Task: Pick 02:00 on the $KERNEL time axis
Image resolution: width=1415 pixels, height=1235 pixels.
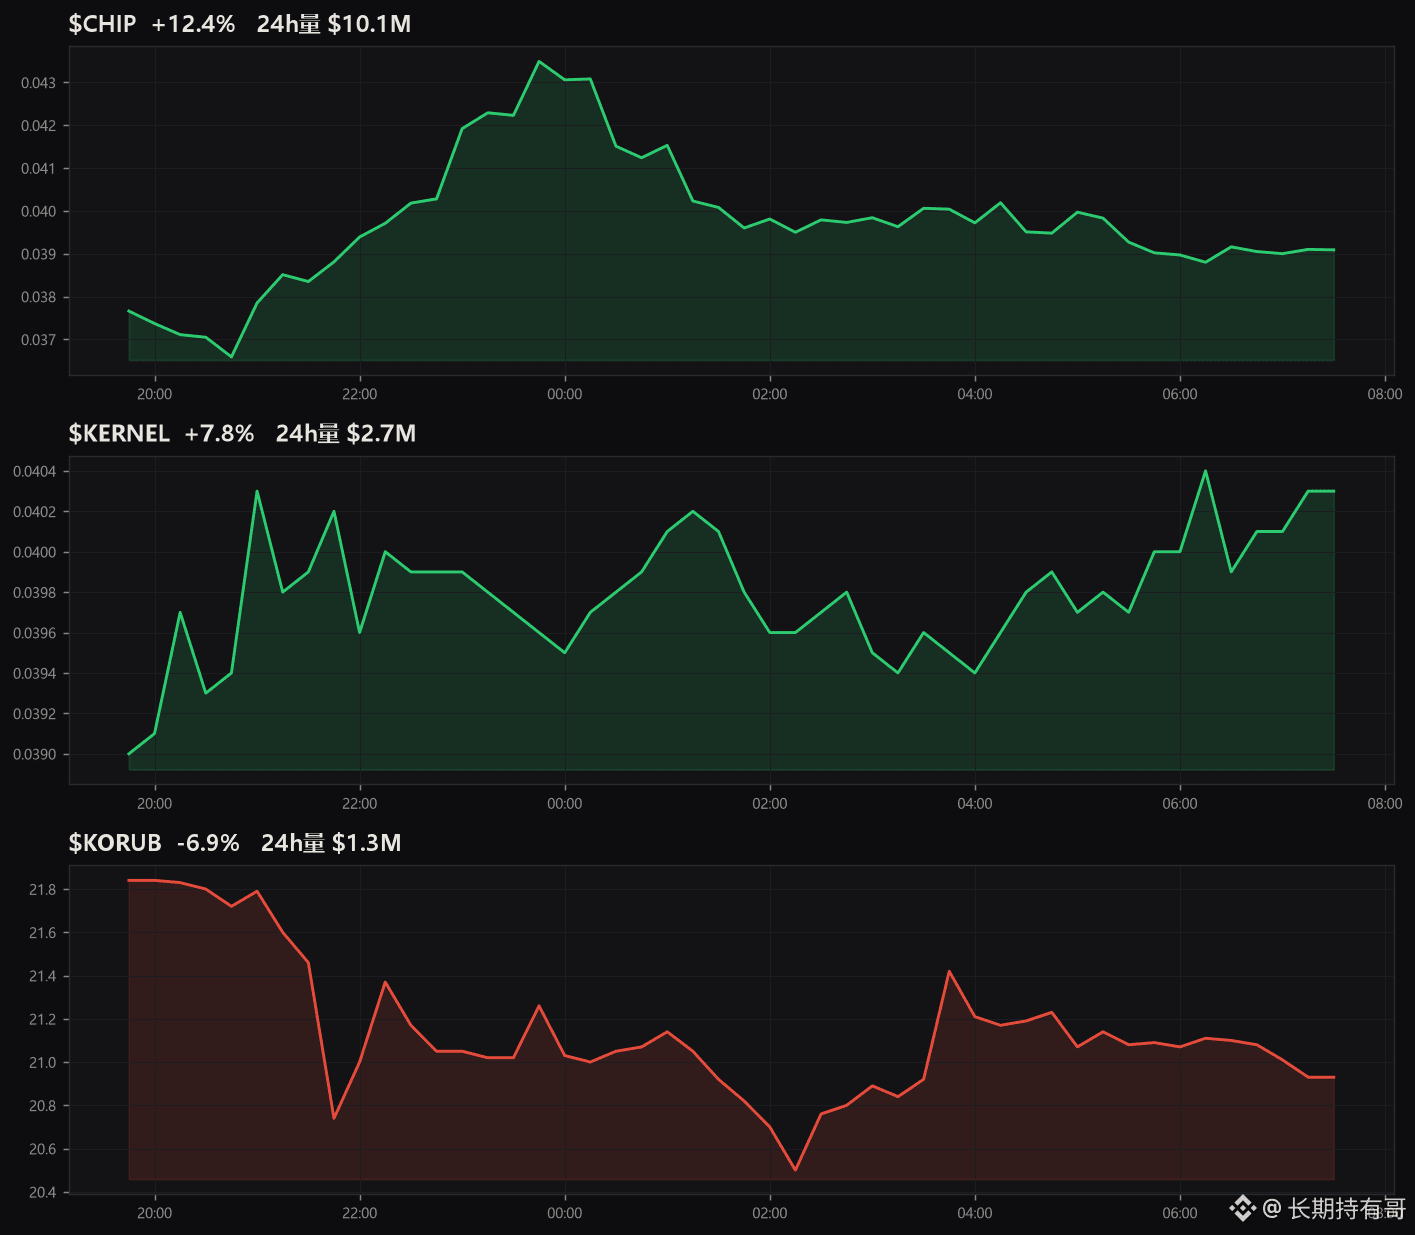Action: (x=770, y=803)
